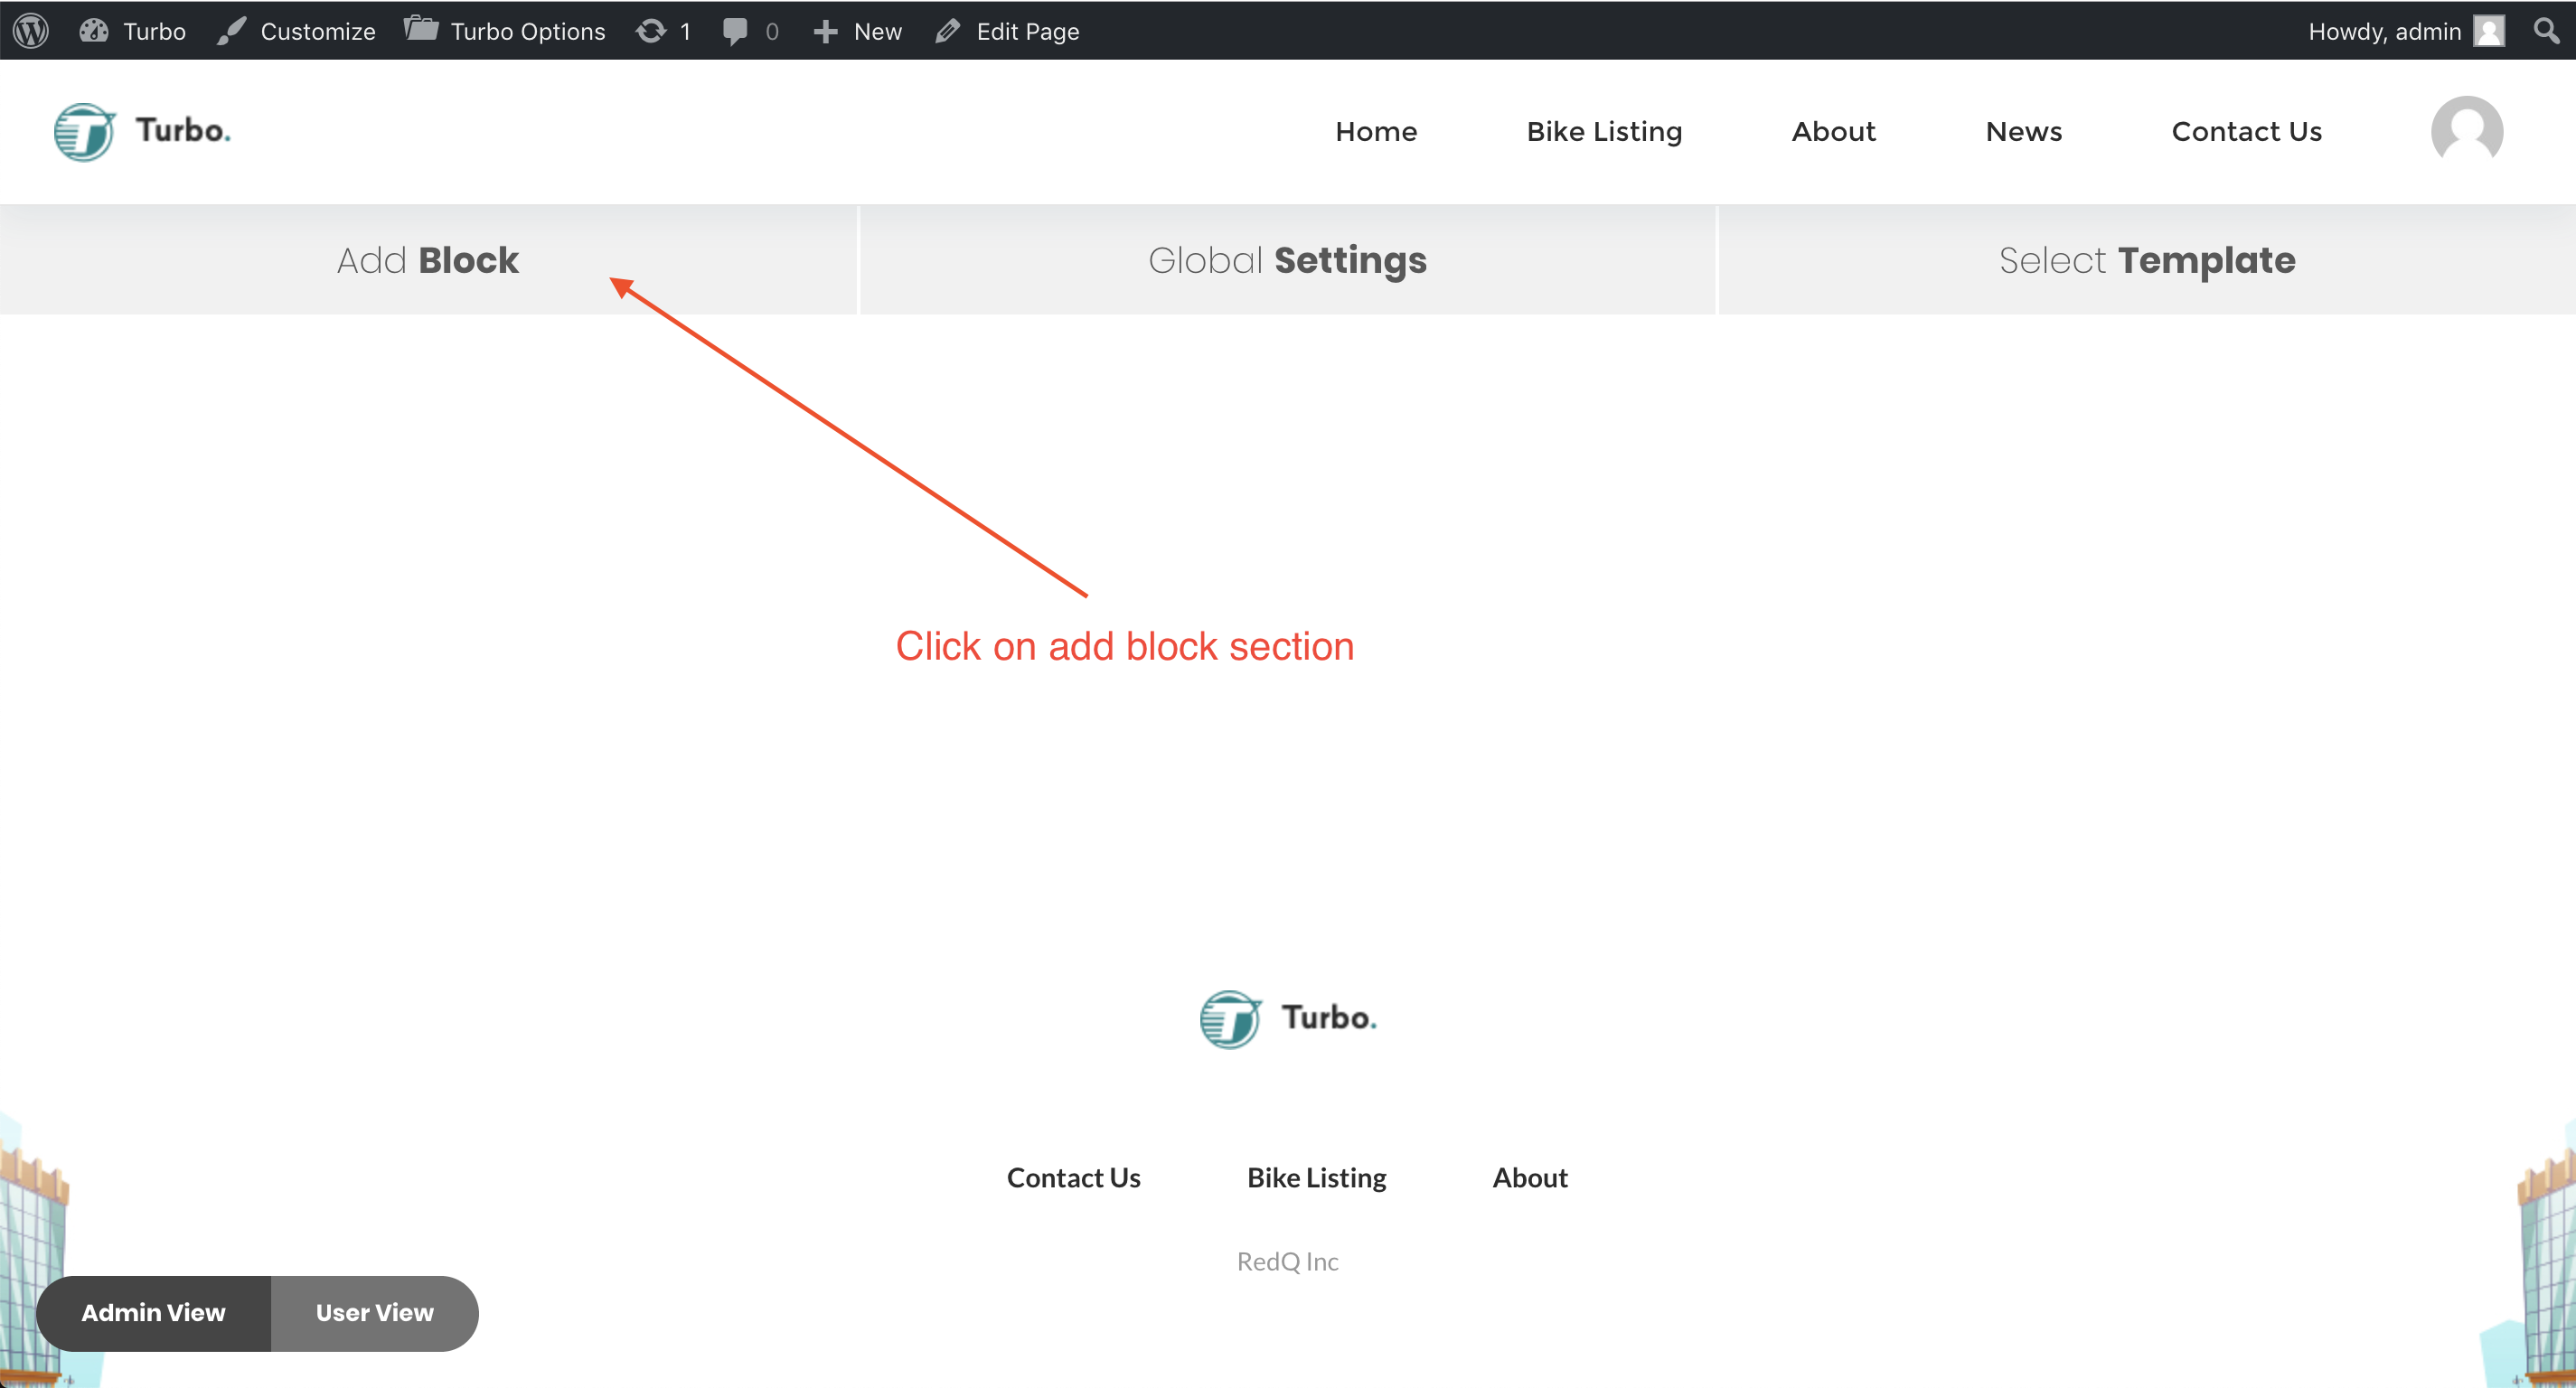Open the New content menu
Image resolution: width=2576 pixels, height=1388 pixels.
(x=859, y=31)
